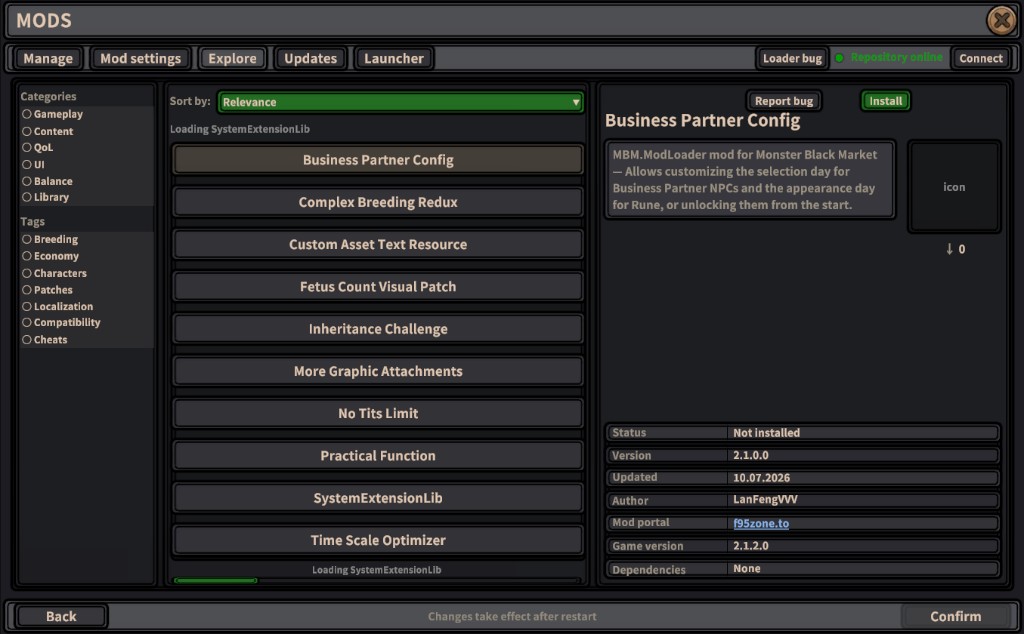This screenshot has height=634, width=1024.
Task: Select Inheritance Challenge mod
Action: click(x=378, y=329)
